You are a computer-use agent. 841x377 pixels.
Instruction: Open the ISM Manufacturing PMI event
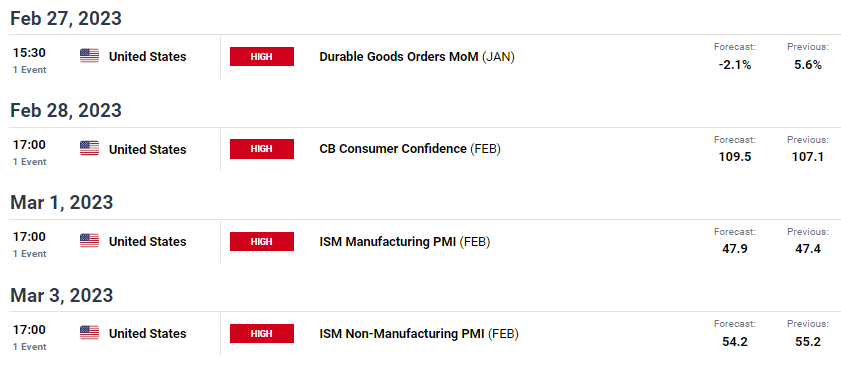click(x=404, y=241)
